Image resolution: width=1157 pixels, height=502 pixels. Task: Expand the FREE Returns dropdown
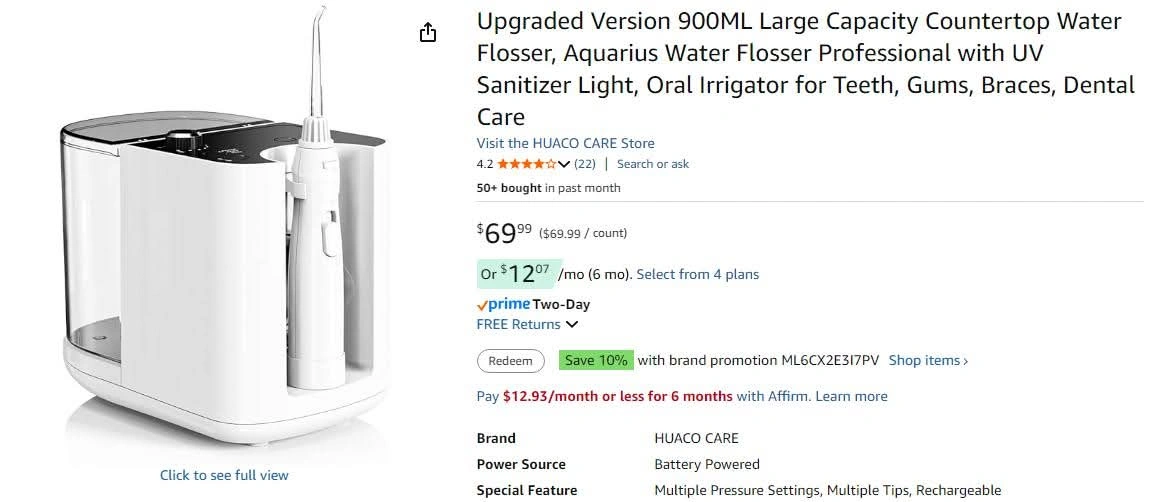point(571,324)
